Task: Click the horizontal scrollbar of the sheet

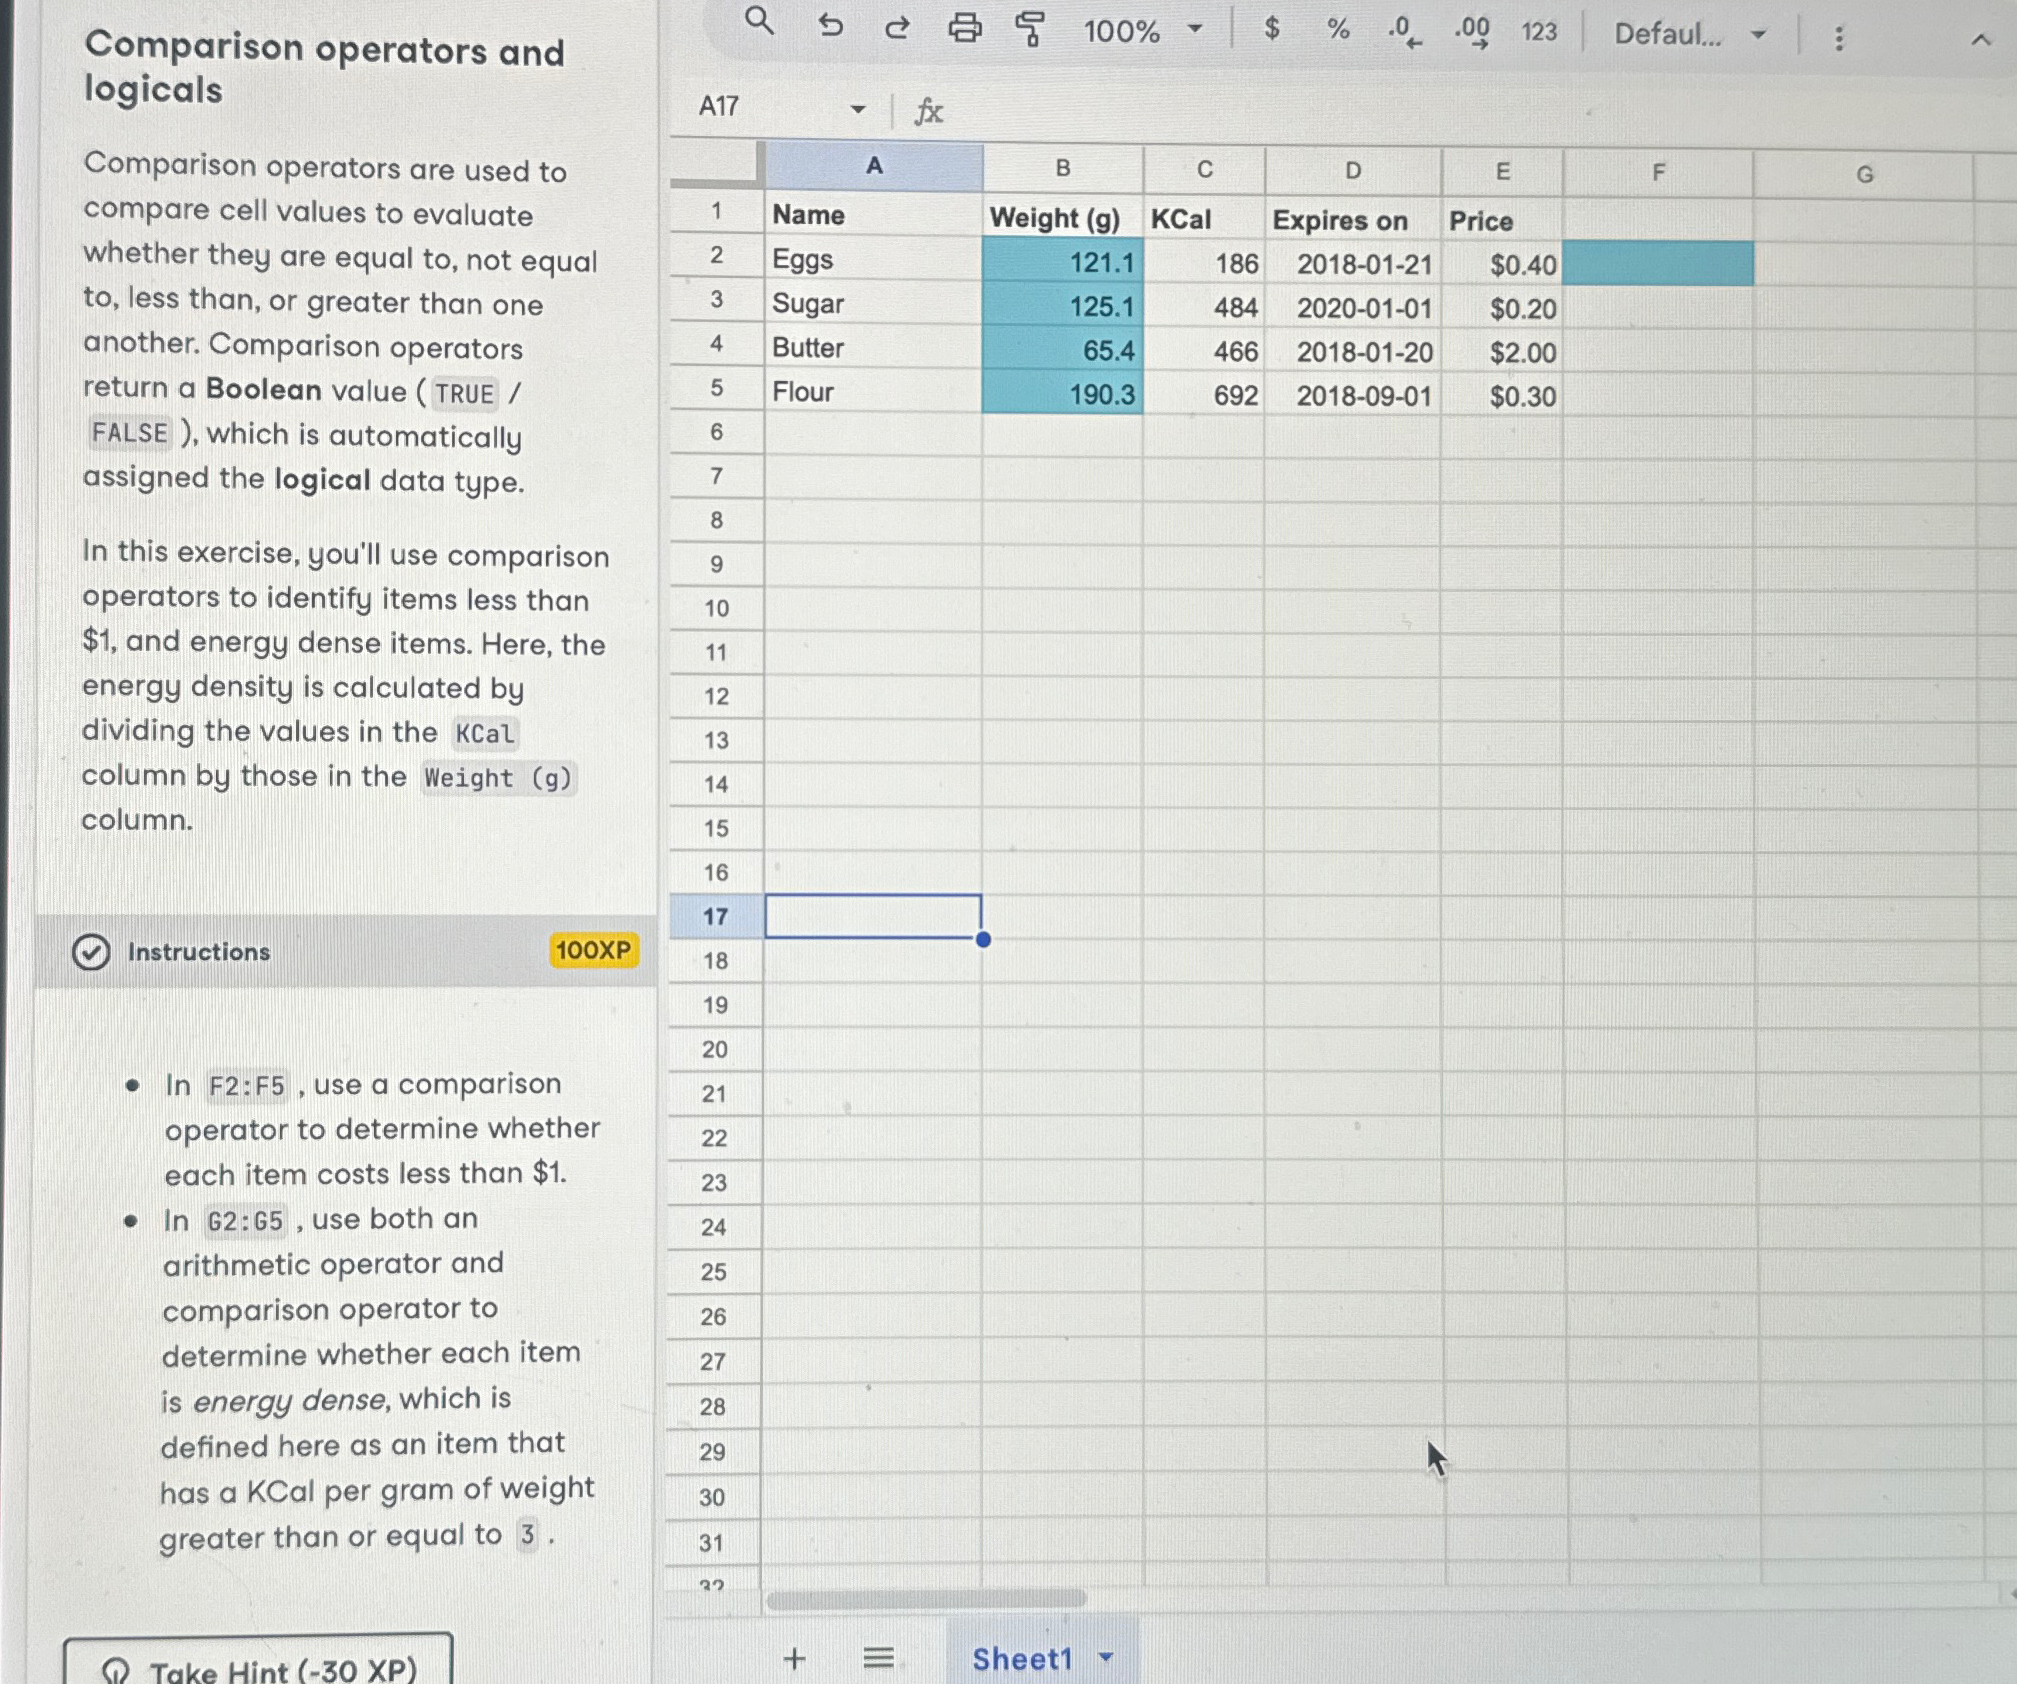Action: tap(926, 1598)
